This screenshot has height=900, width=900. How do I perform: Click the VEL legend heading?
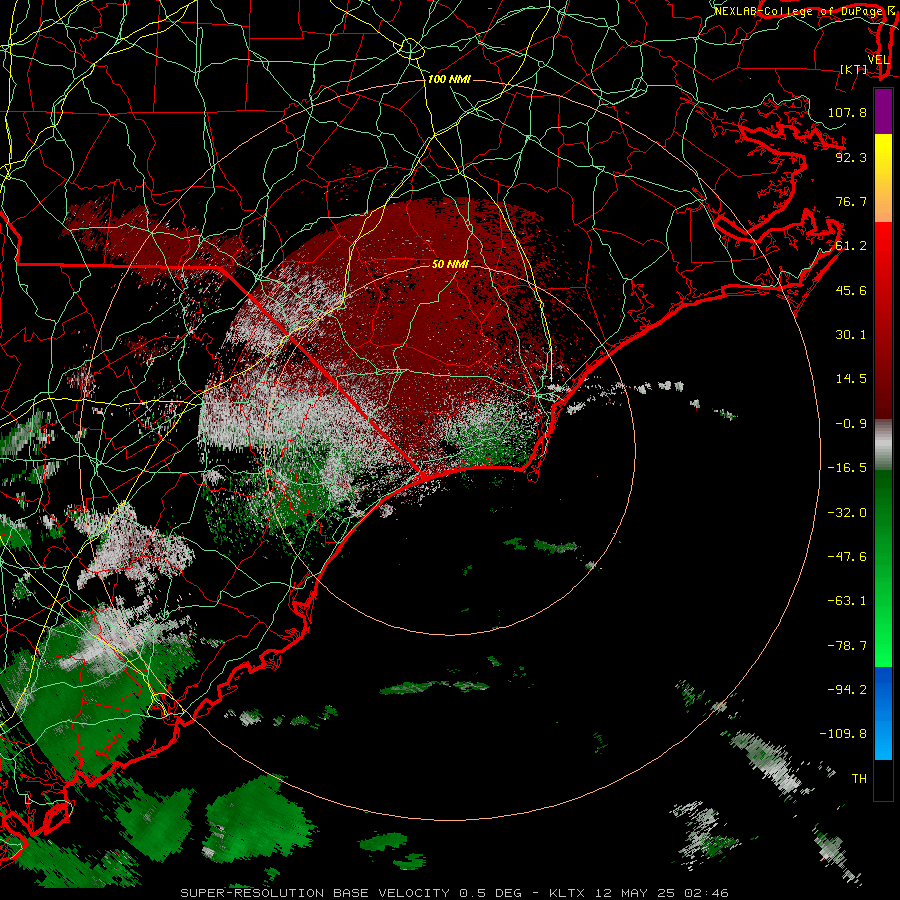pos(878,60)
